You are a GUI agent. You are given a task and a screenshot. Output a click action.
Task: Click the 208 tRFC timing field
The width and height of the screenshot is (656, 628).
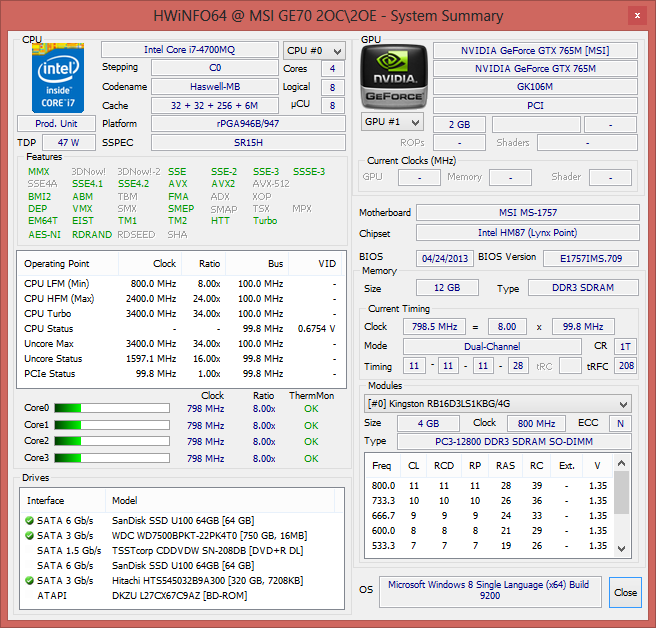click(x=626, y=366)
